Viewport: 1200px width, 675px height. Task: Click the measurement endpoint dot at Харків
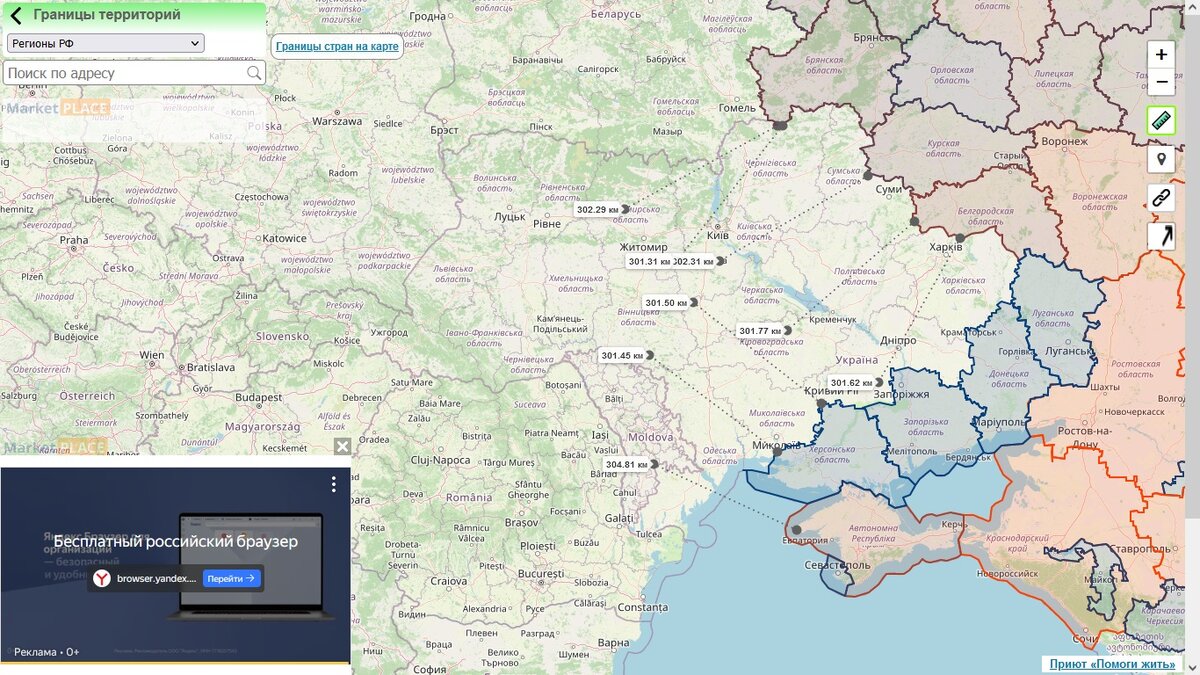point(959,239)
